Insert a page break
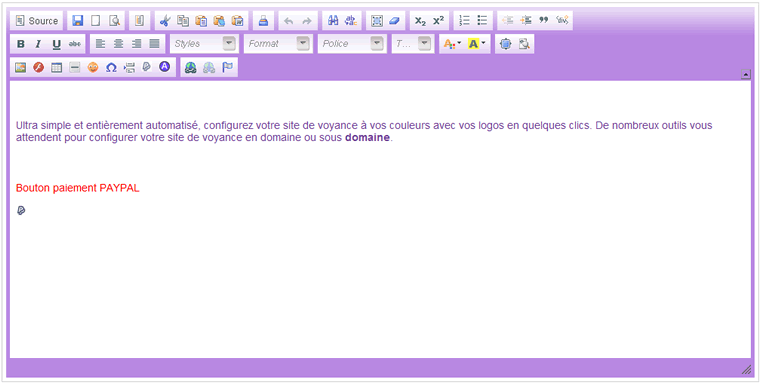The width and height of the screenshot is (760, 383). (129, 67)
